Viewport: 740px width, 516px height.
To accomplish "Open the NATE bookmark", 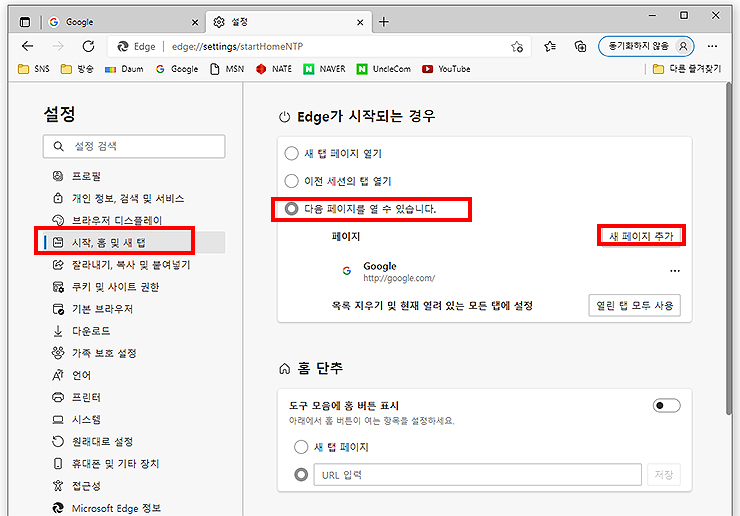I will point(274,69).
